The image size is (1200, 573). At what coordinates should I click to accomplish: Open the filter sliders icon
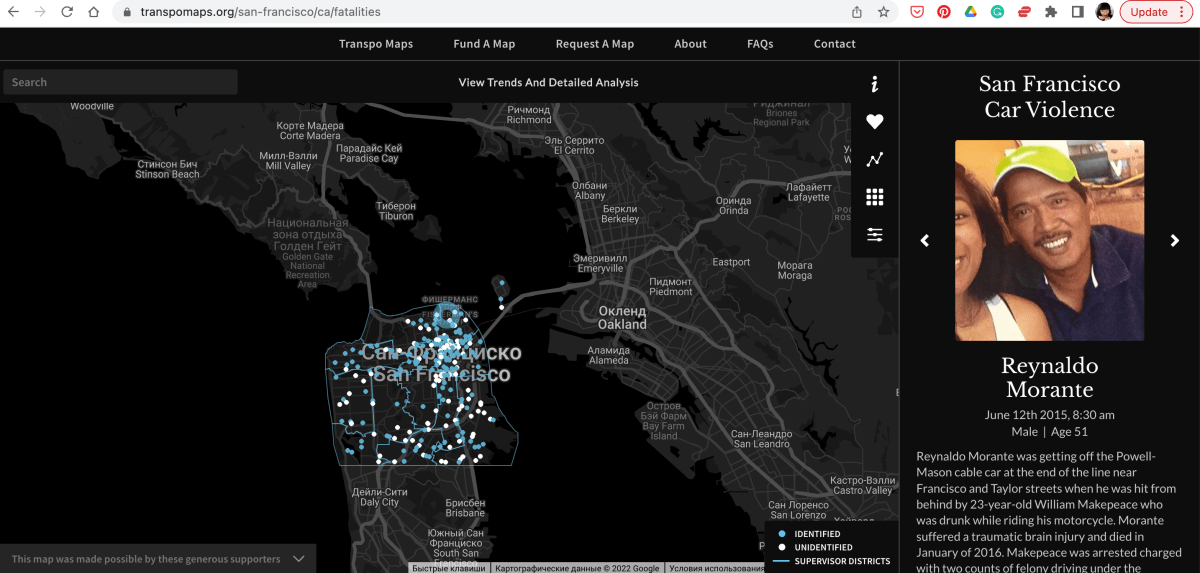pos(875,235)
